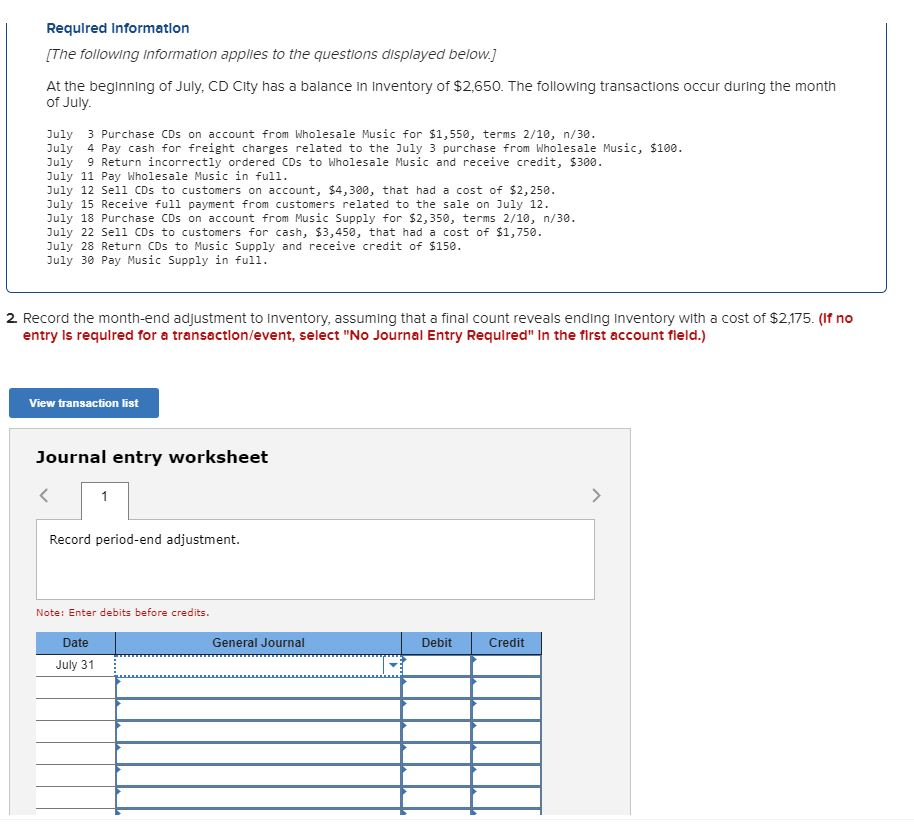Click the sixth row Debit cell
Viewport: 914px width, 825px height.
(x=437, y=776)
